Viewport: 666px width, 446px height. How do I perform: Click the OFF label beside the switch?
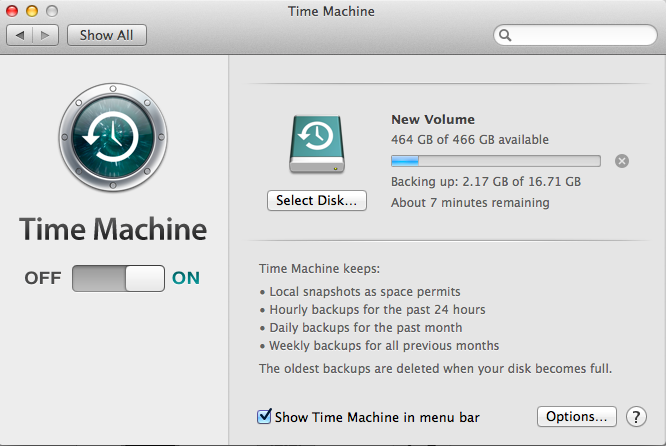tap(43, 278)
